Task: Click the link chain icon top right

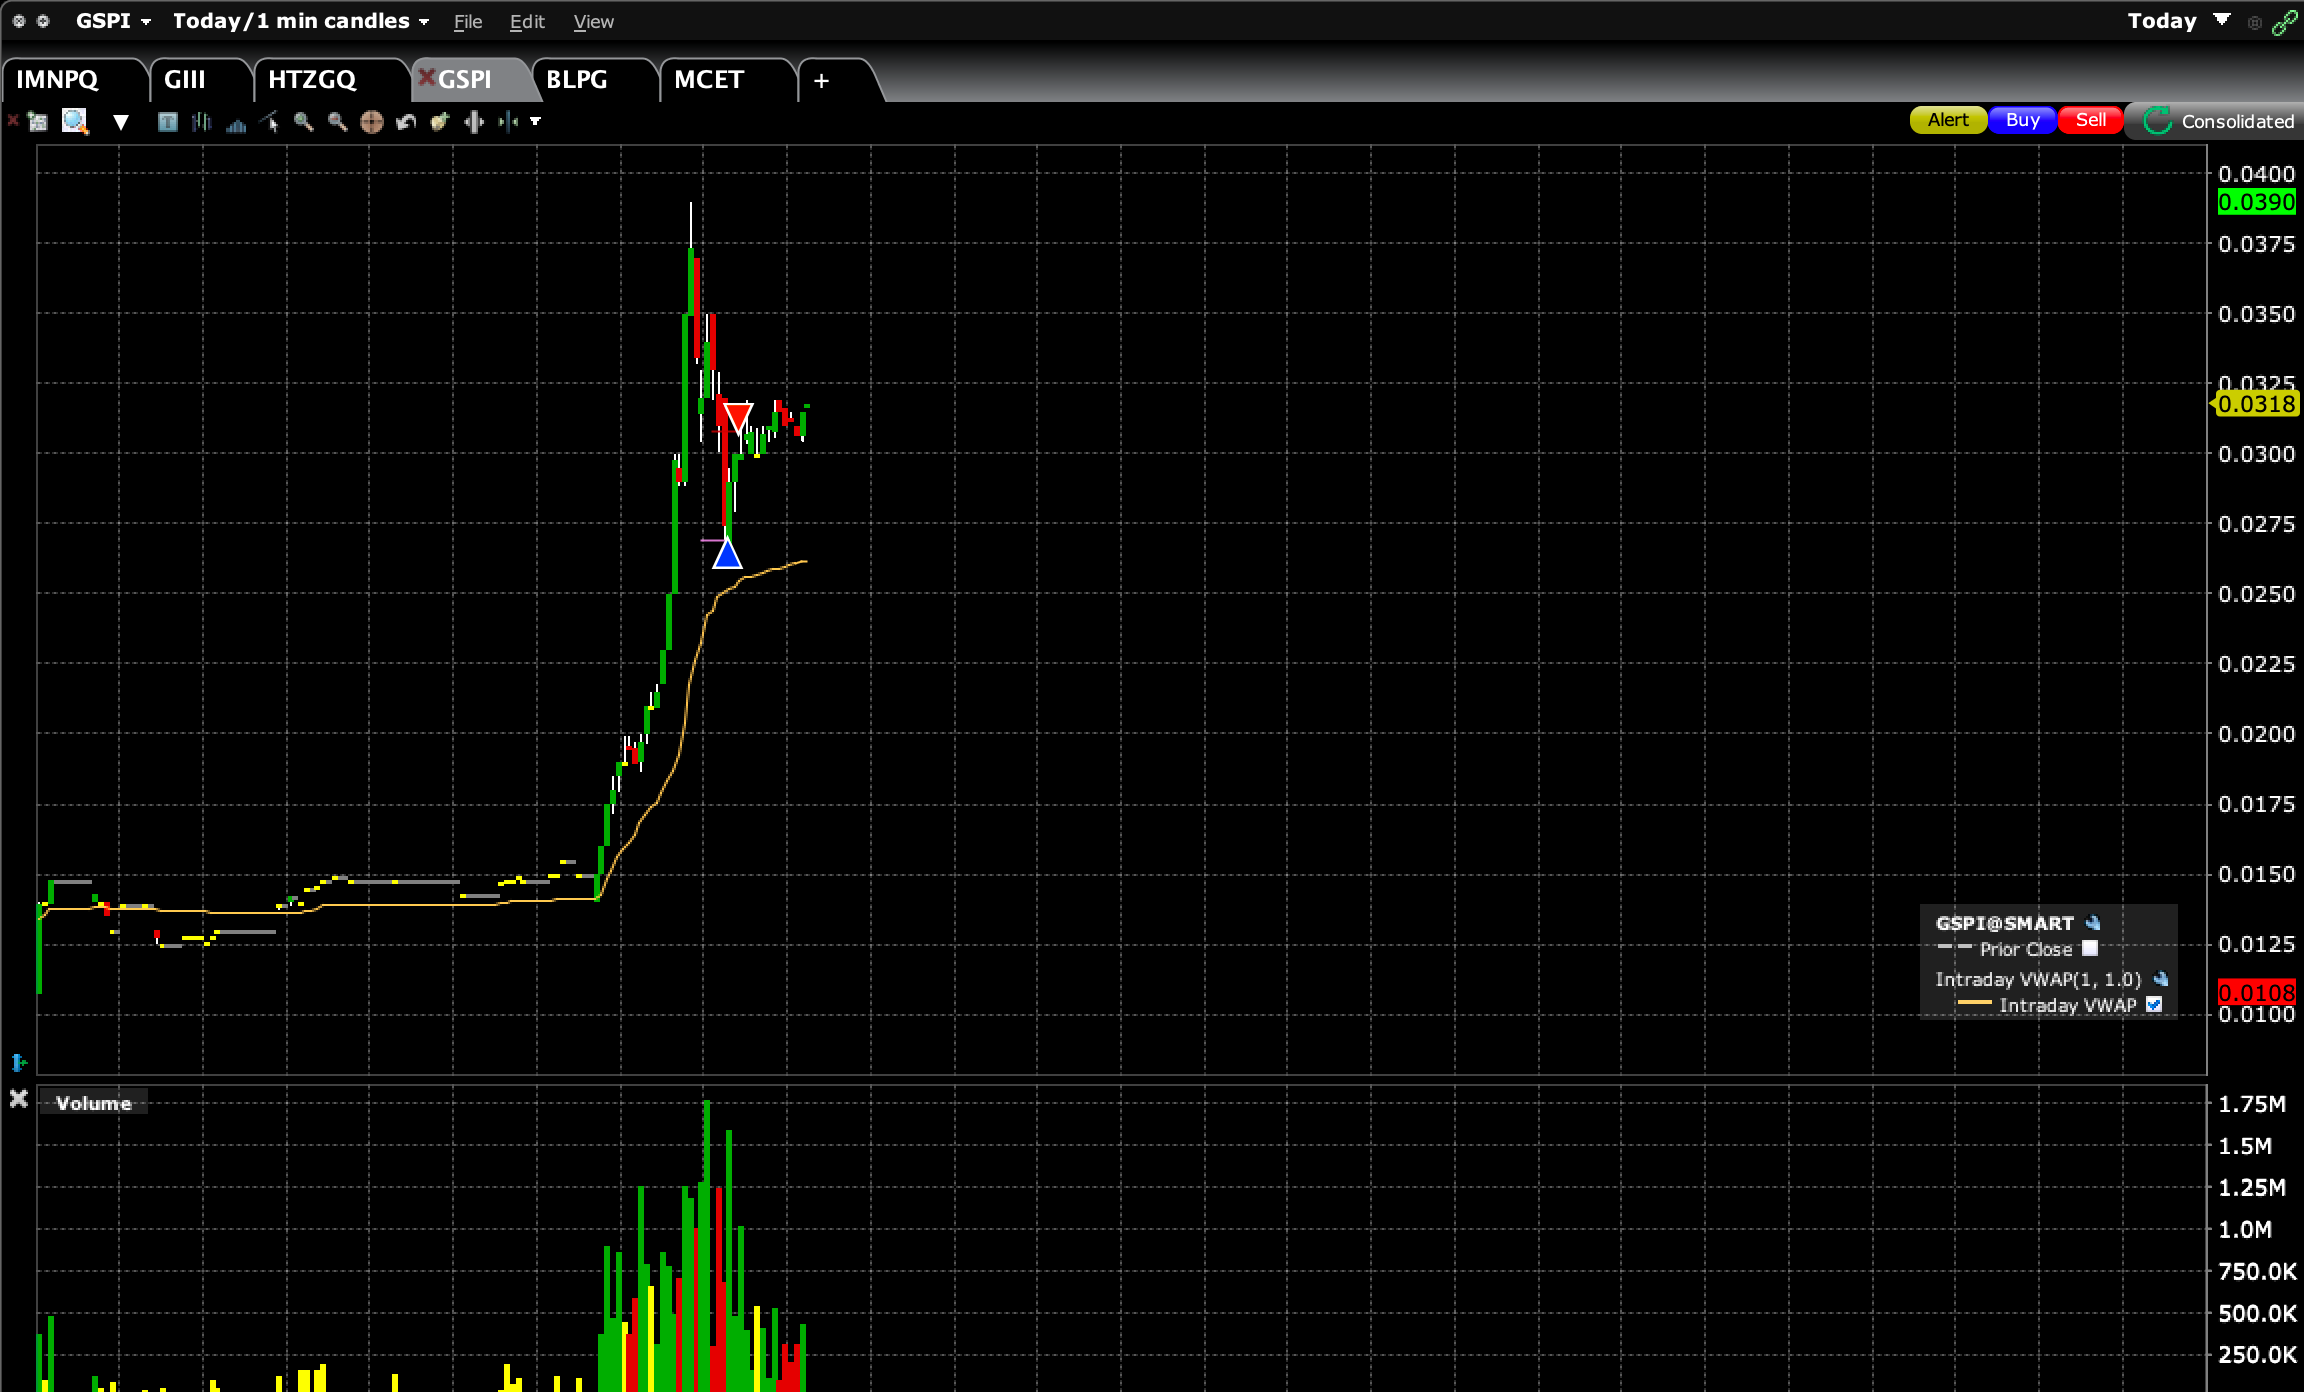Action: click(2284, 22)
